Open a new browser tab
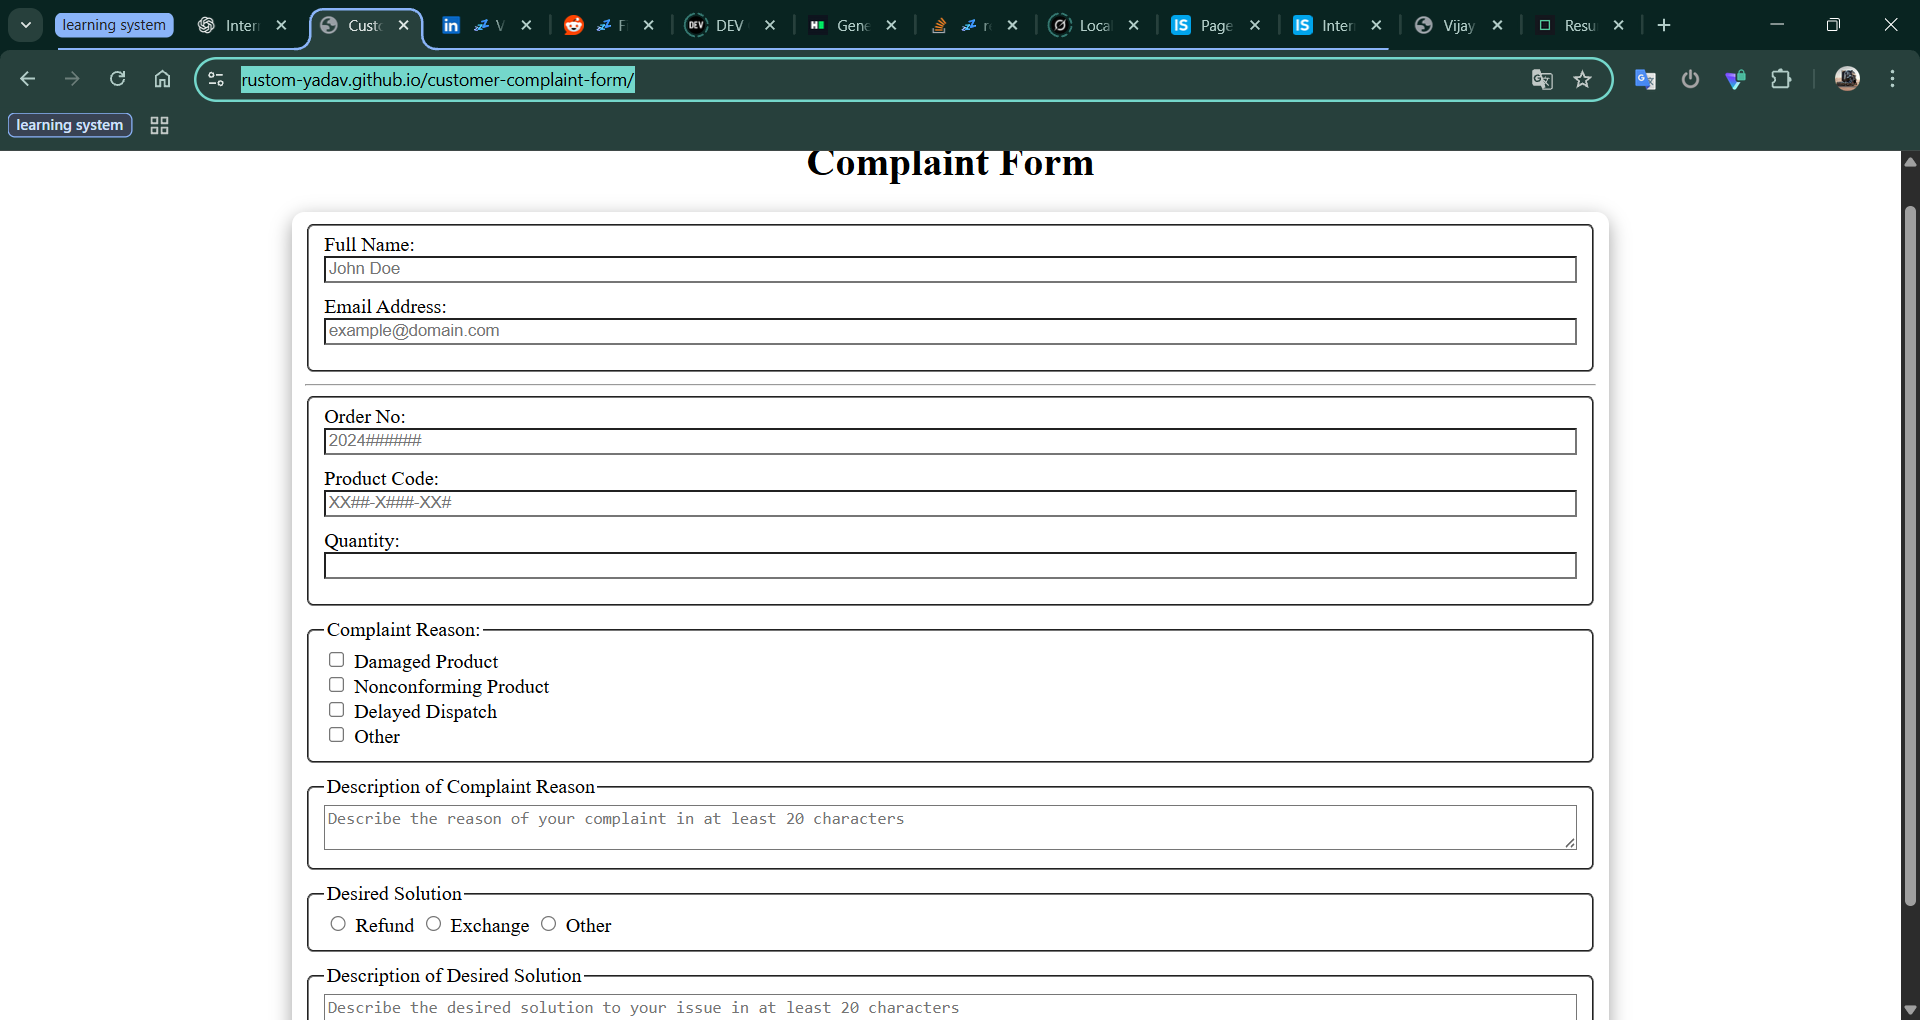Image resolution: width=1920 pixels, height=1020 pixels. [1664, 25]
